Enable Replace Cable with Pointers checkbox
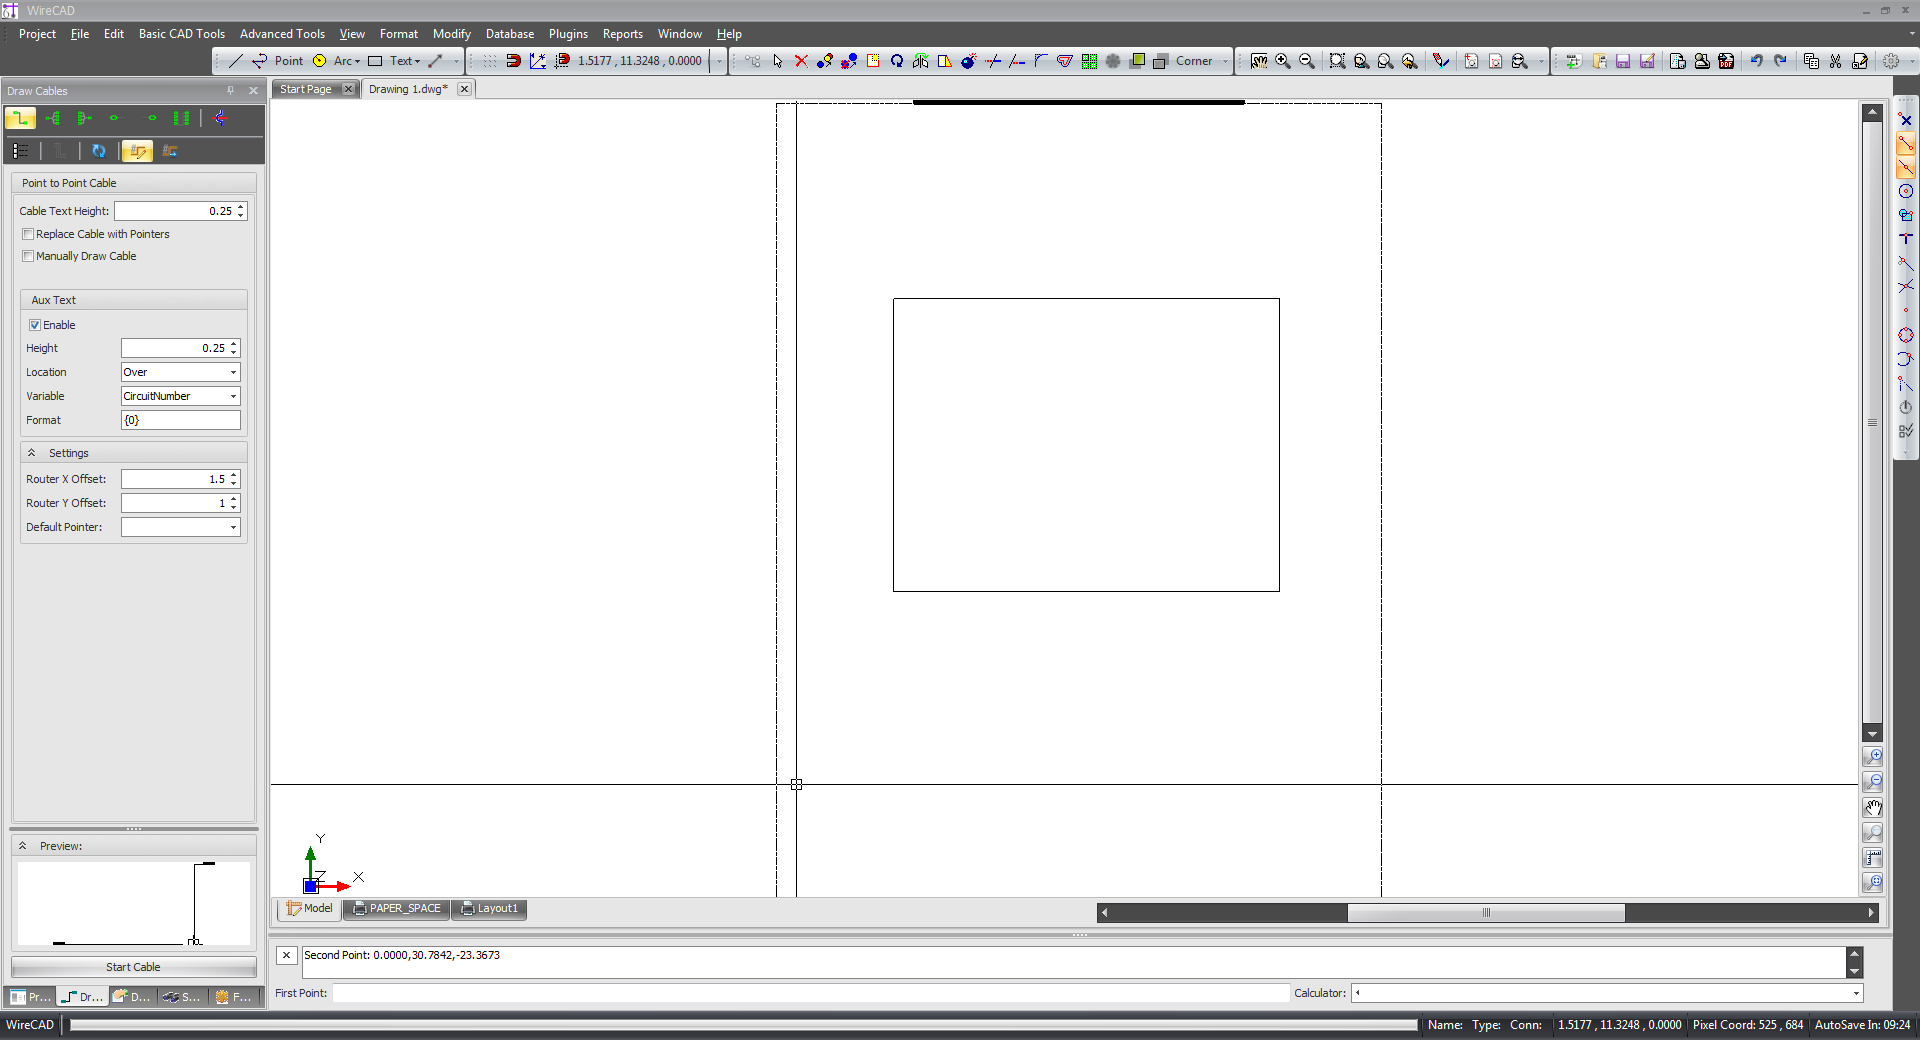Screen dimensions: 1920x1040 [x=28, y=234]
